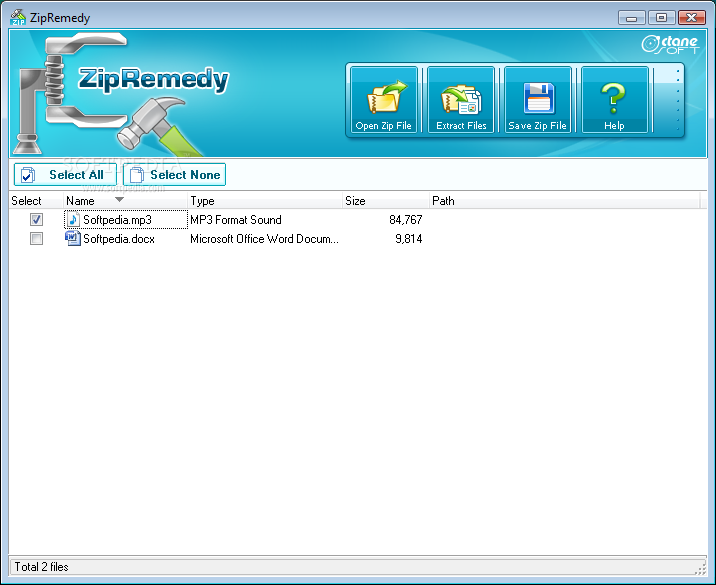Click the Word icon beside Softpedia.docx

73,238
